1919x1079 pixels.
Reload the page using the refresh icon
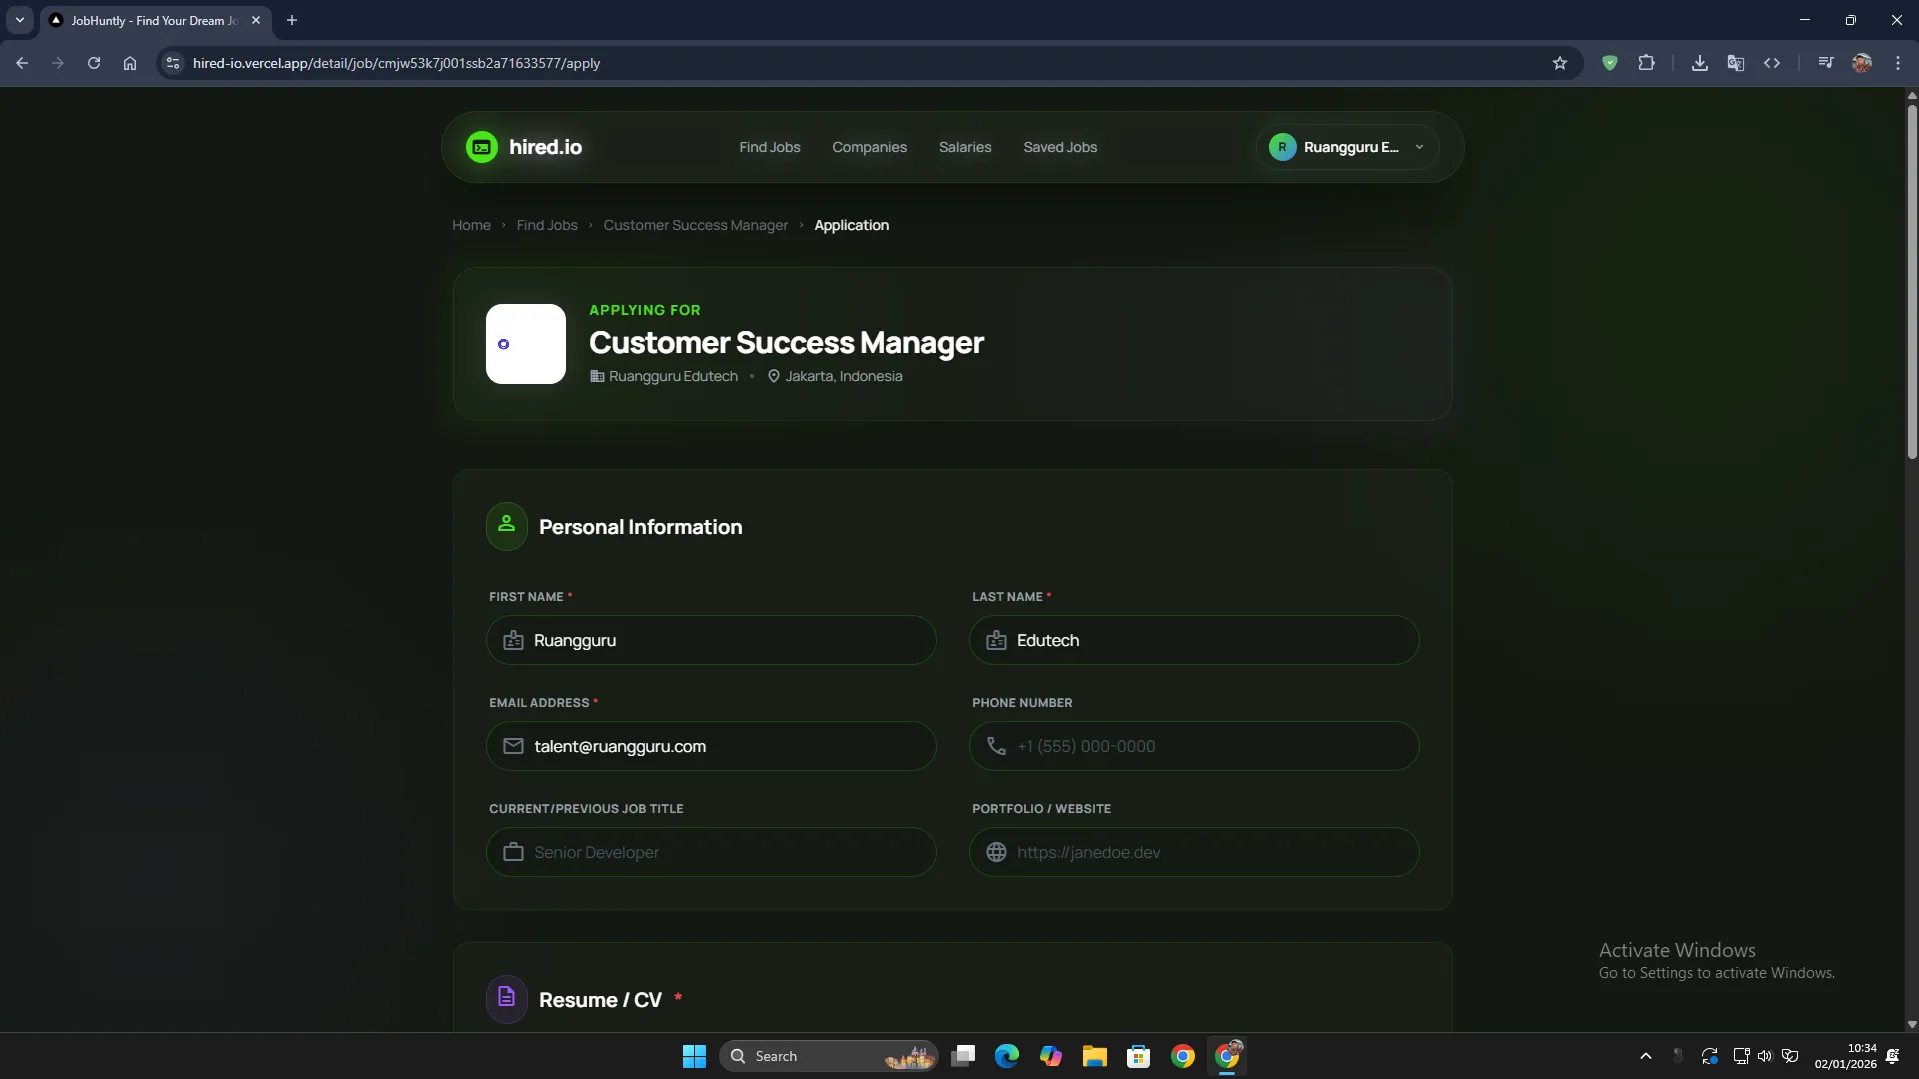(94, 63)
